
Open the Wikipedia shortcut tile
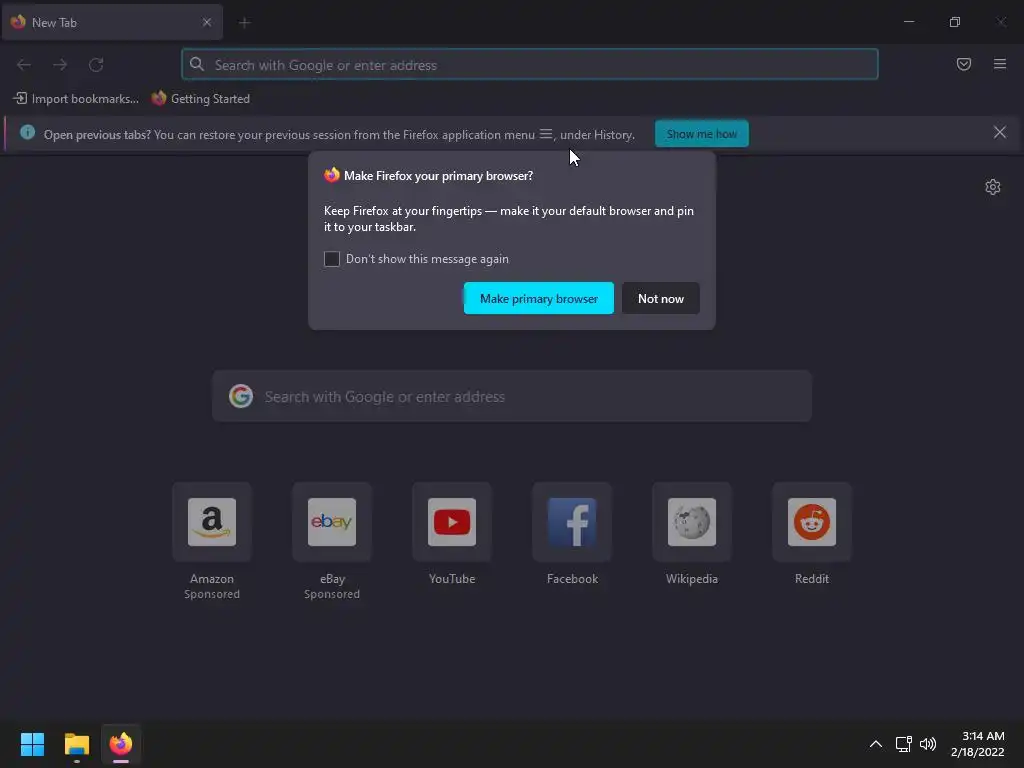pos(692,534)
